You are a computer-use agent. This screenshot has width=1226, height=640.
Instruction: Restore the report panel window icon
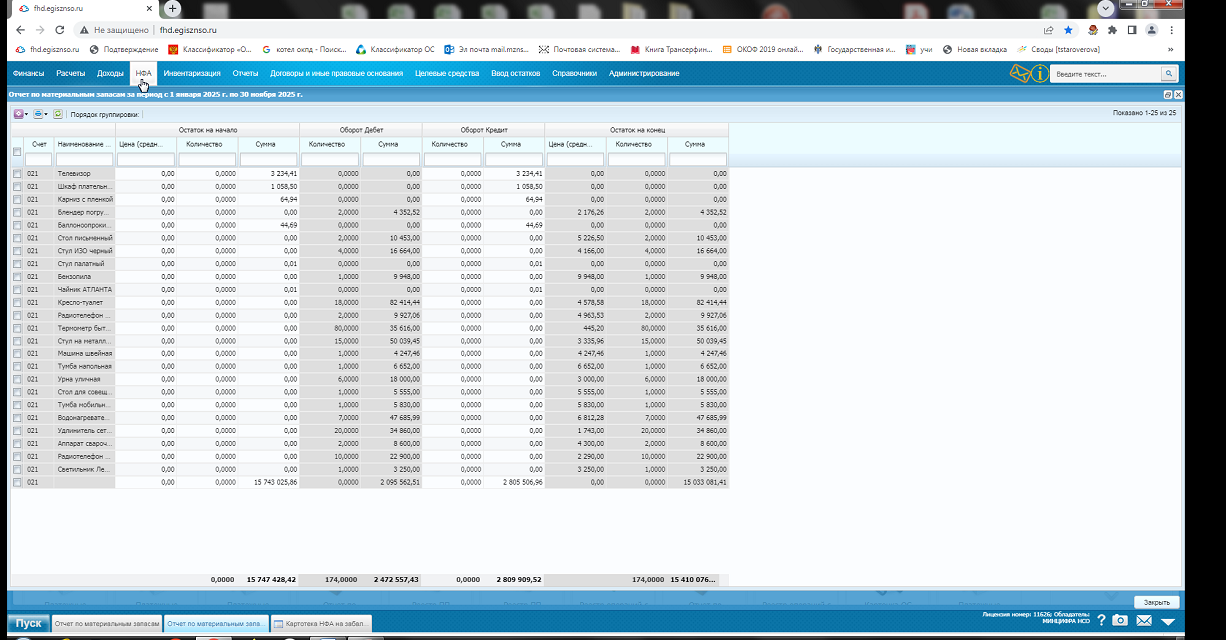point(1168,94)
